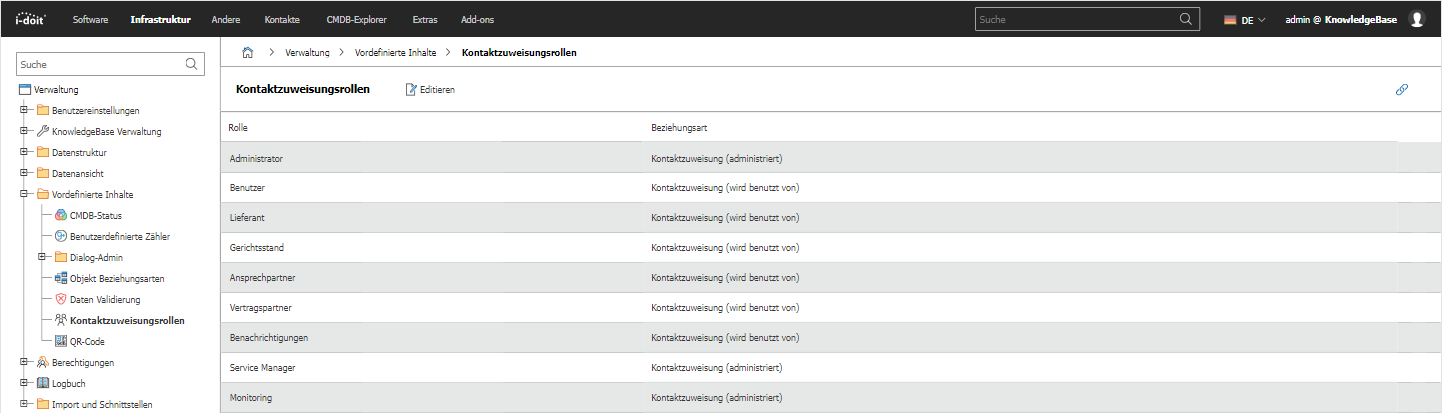The image size is (1442, 413).
Task: Click the permalink chain icon
Action: point(1401,89)
